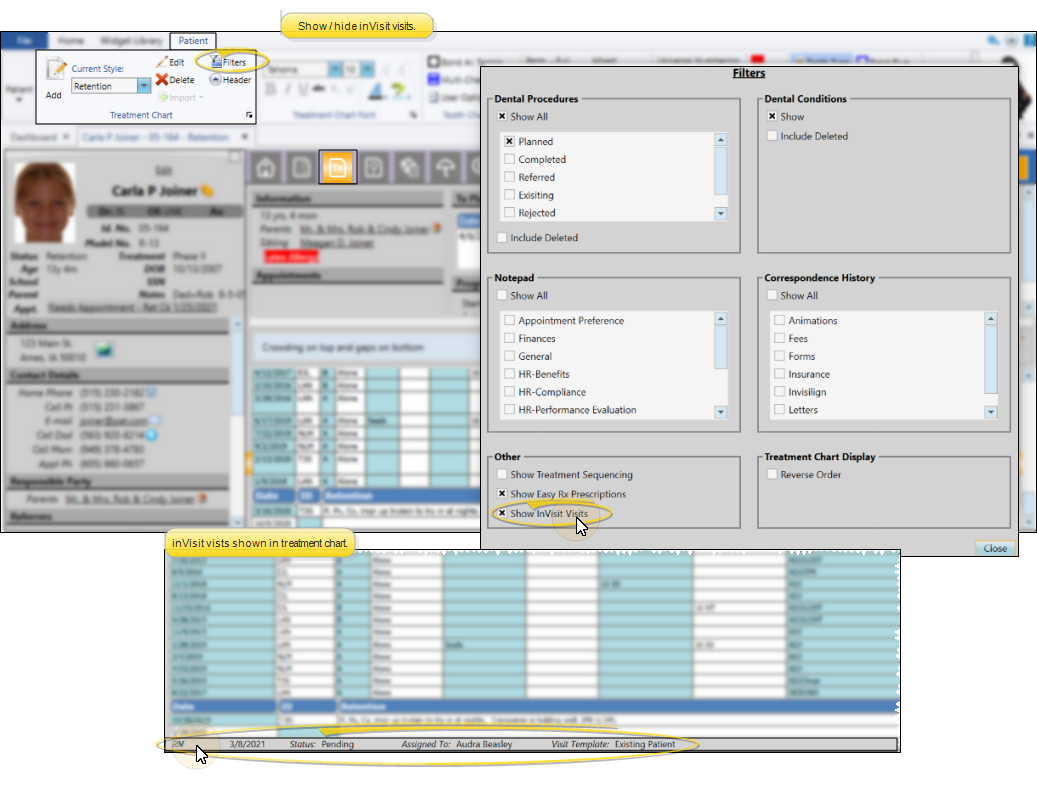Click the Edit link above patient name
The width and height of the screenshot is (1037, 789).
pyautogui.click(x=163, y=171)
